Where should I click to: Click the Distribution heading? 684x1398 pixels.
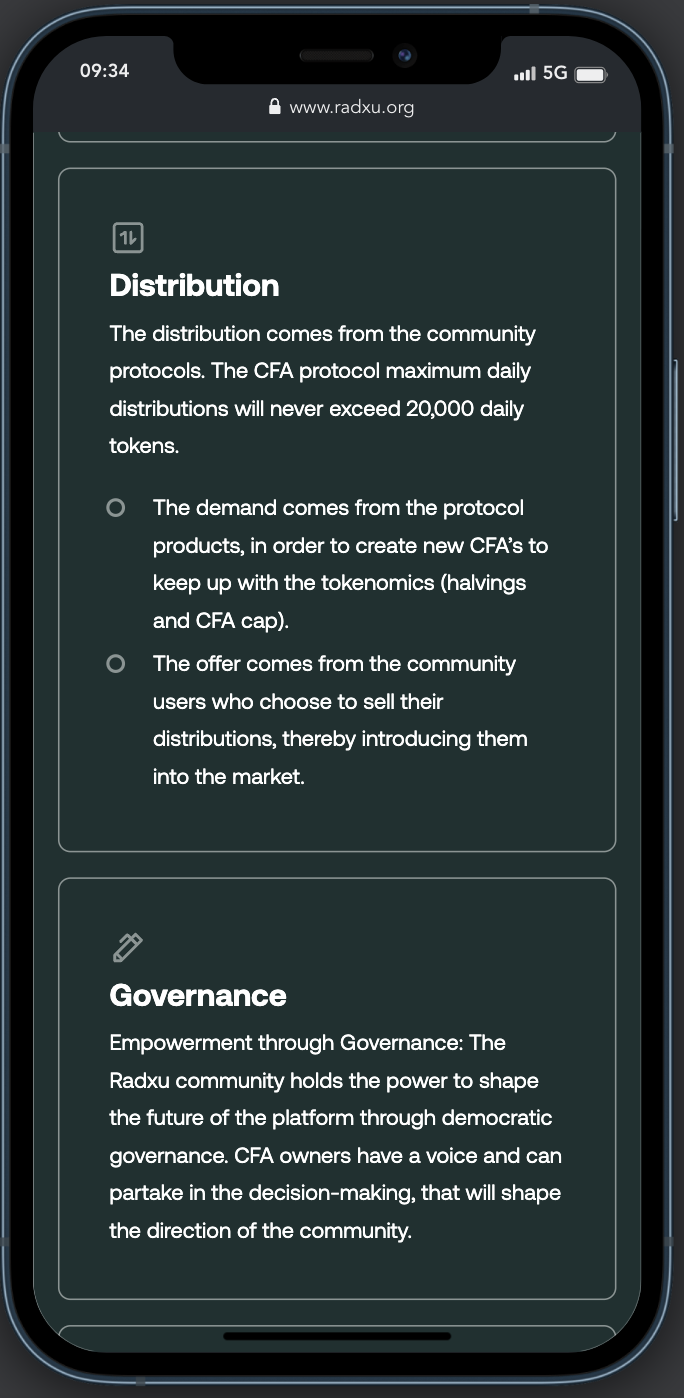point(194,286)
